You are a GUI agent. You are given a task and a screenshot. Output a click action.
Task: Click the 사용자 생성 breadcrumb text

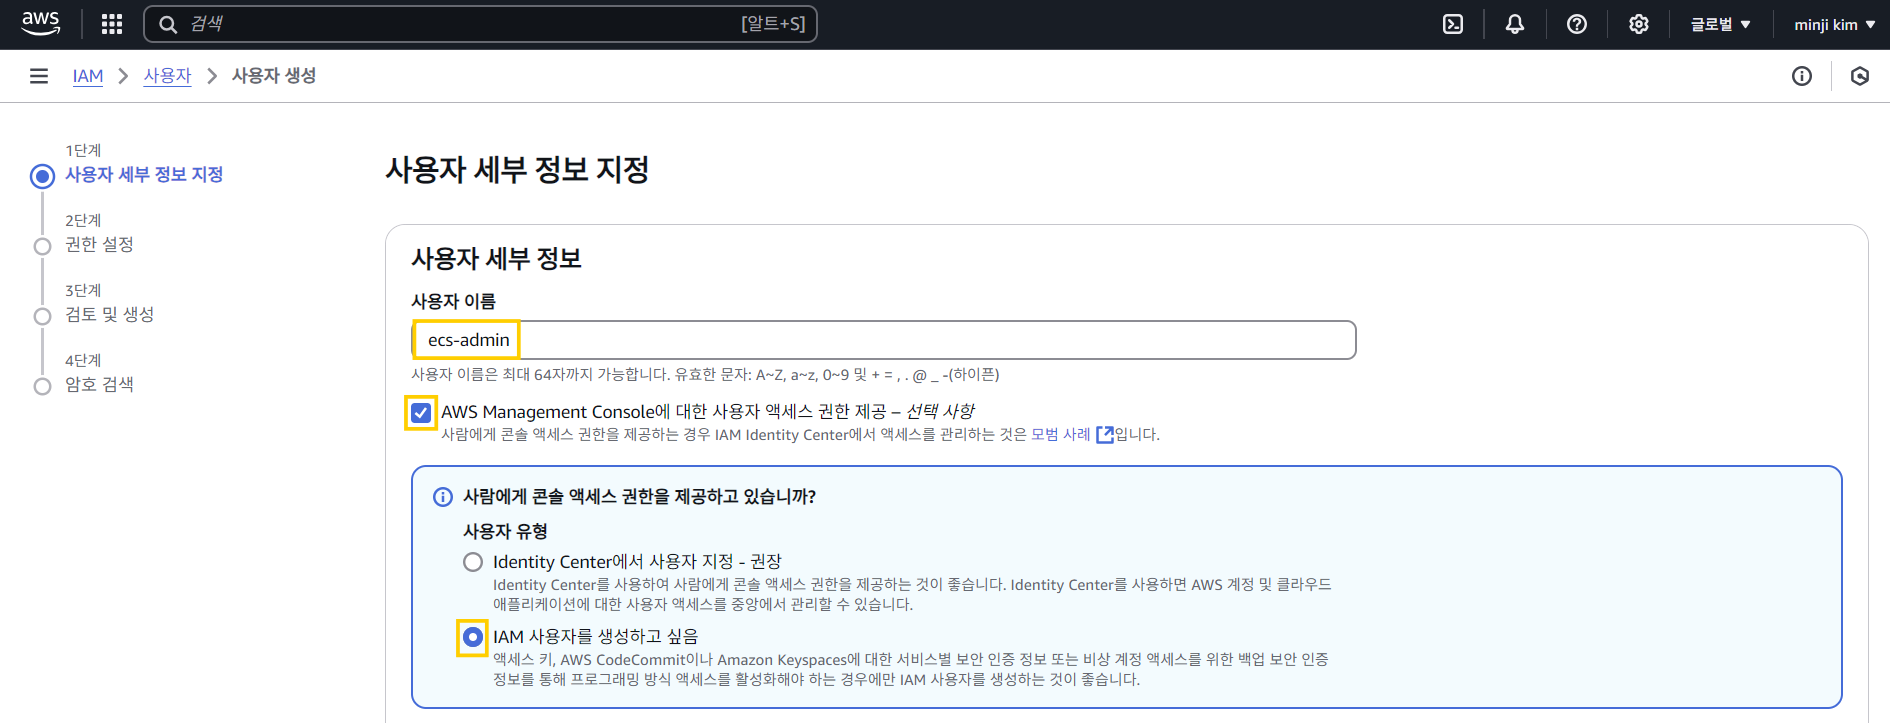(274, 76)
